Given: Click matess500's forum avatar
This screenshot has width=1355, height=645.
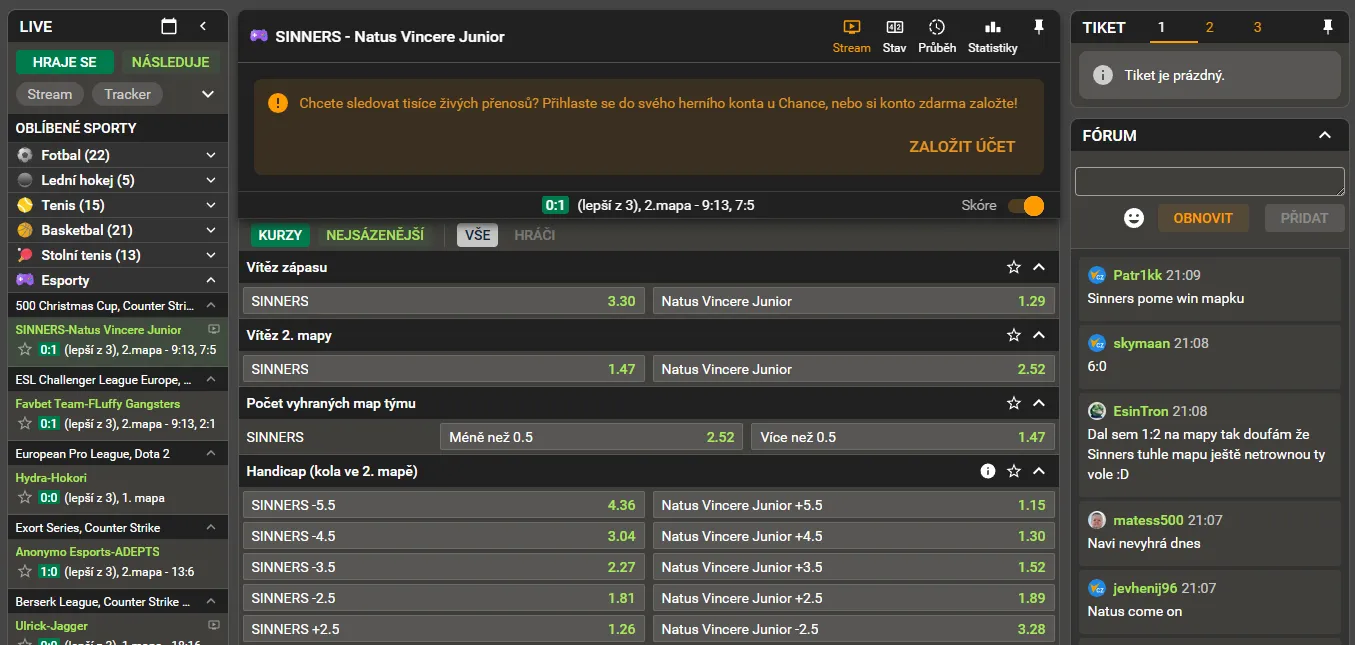Looking at the screenshot, I should tap(1097, 520).
